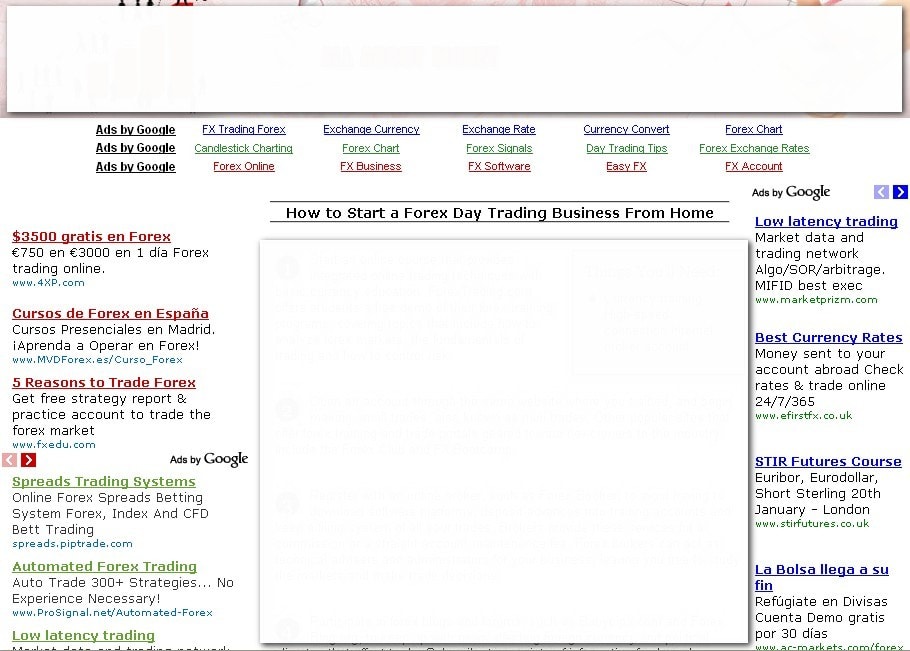Screen dimensions: 910x651
Task: Open the Forex Online link
Action: 244,167
